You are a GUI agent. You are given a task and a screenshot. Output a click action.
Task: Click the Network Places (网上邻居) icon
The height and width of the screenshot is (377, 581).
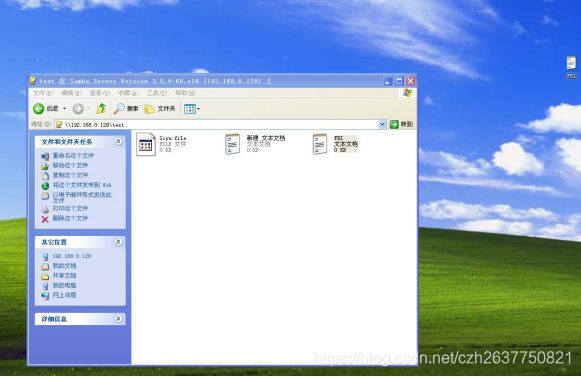(x=45, y=296)
